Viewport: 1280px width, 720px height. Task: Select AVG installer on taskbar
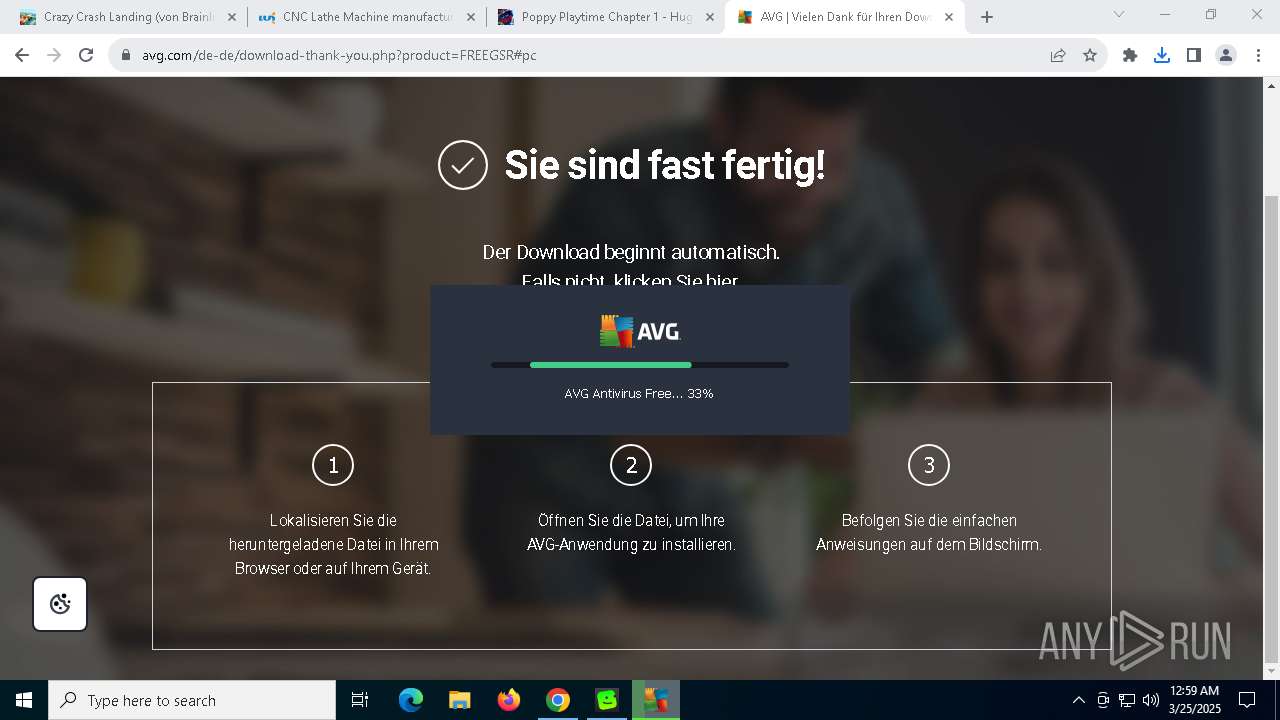tap(656, 700)
